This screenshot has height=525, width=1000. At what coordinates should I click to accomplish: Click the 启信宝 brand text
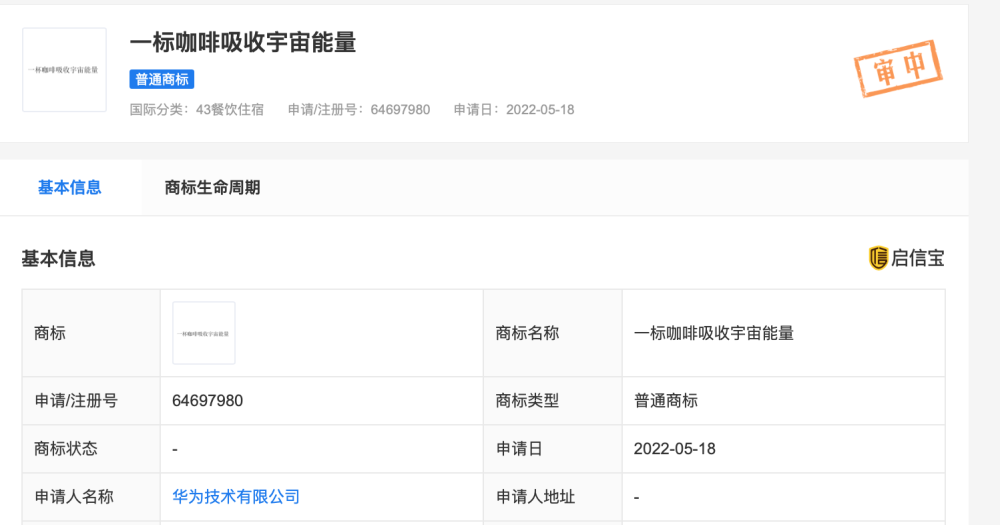(918, 258)
